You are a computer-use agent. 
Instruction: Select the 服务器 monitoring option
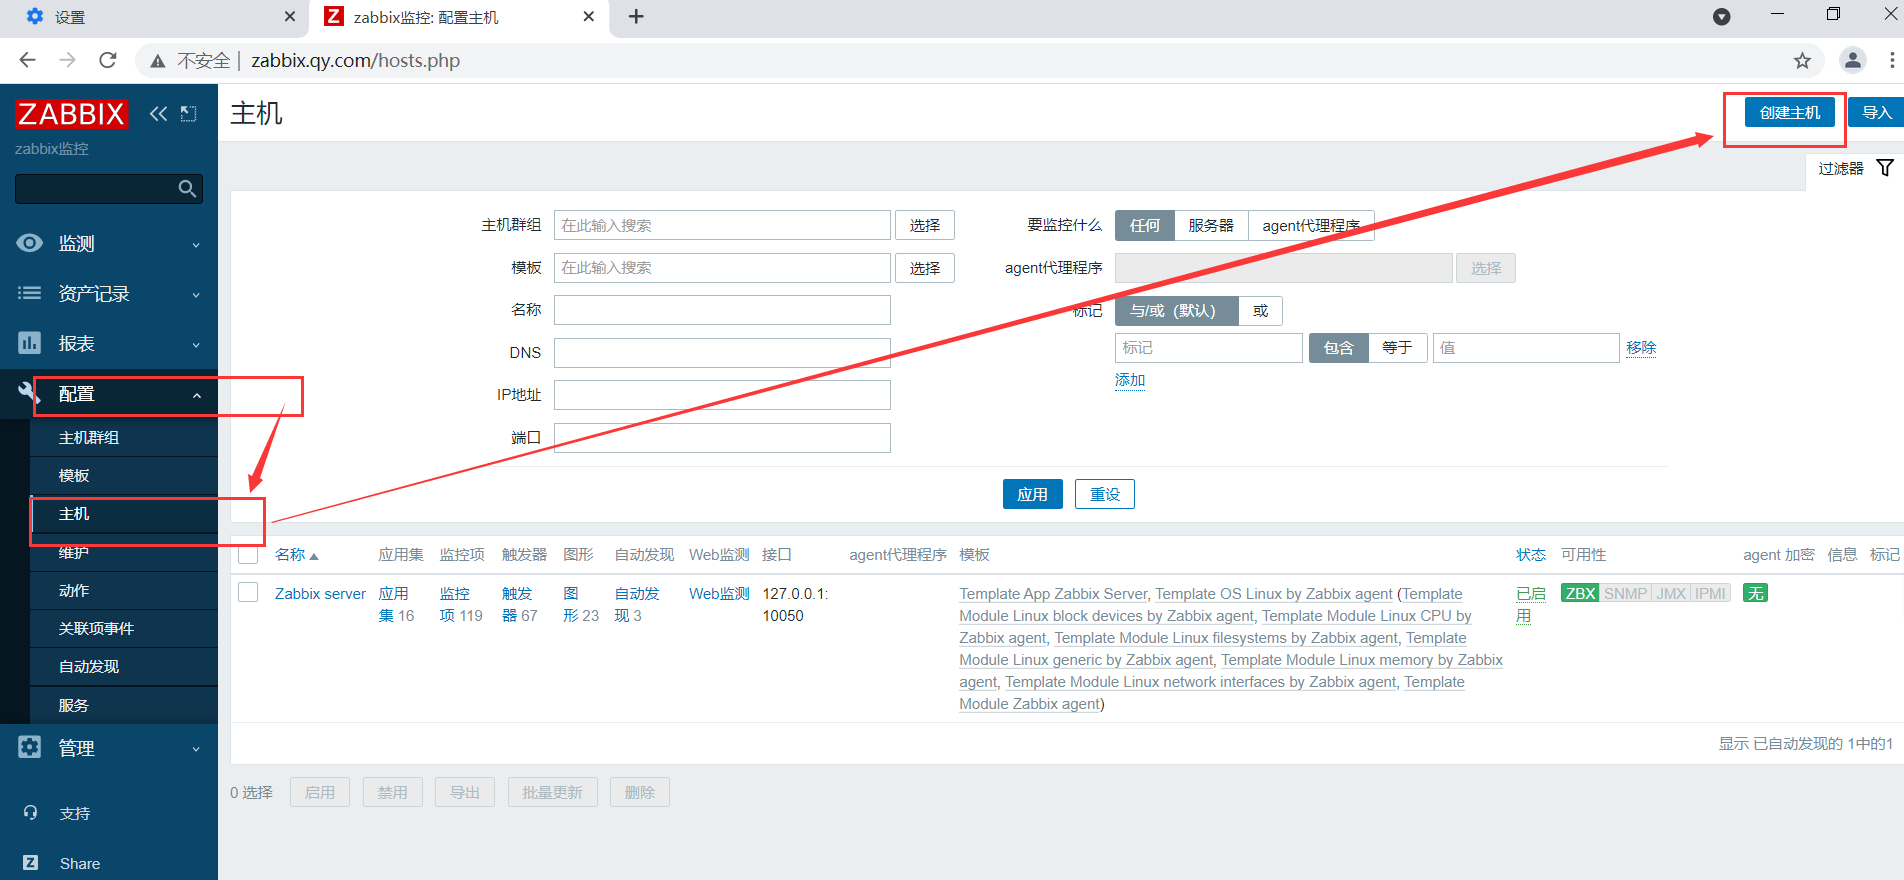pos(1211,226)
